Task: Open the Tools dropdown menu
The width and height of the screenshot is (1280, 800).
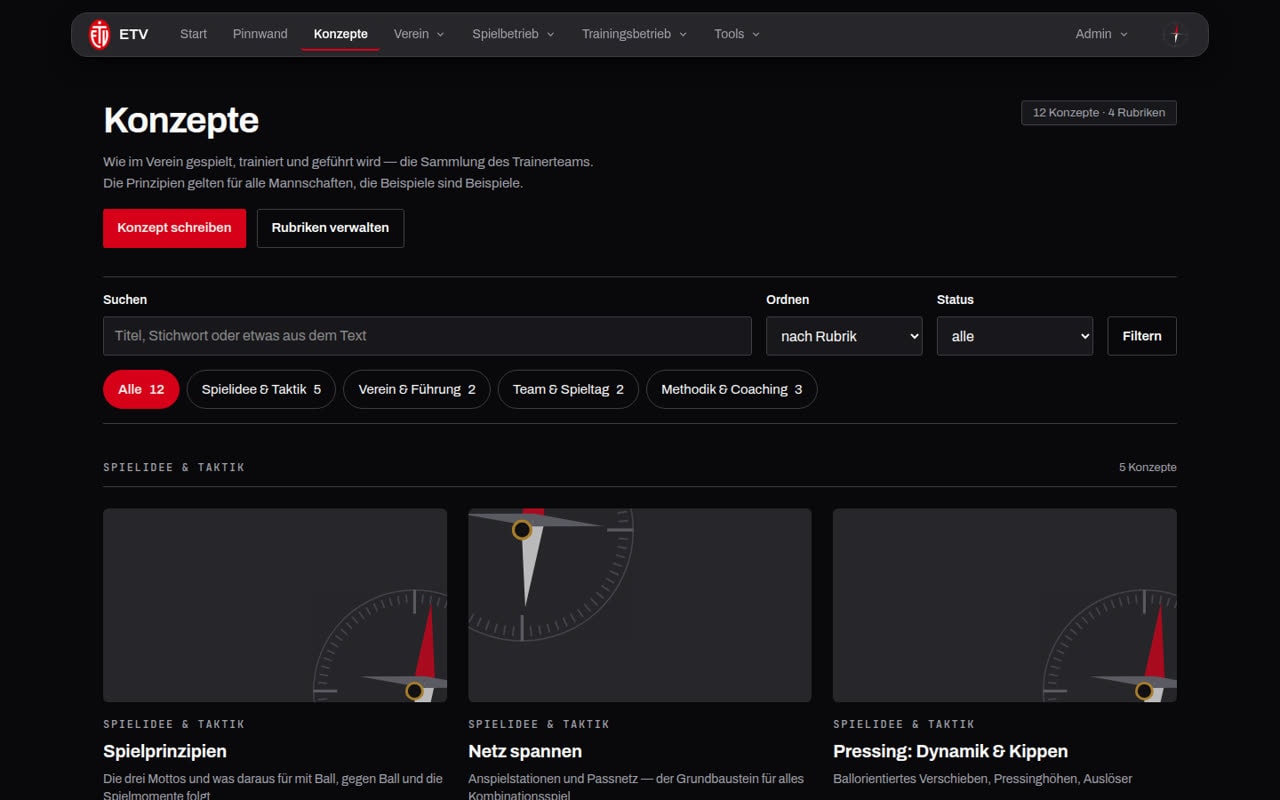Action: (x=737, y=34)
